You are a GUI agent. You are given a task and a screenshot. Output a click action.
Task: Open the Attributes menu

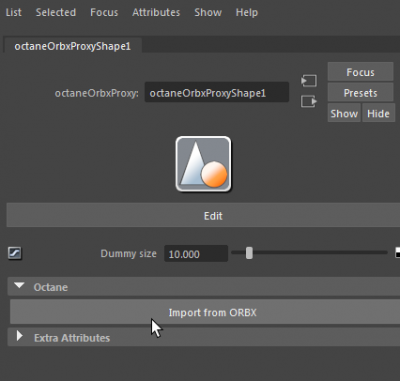click(x=156, y=12)
